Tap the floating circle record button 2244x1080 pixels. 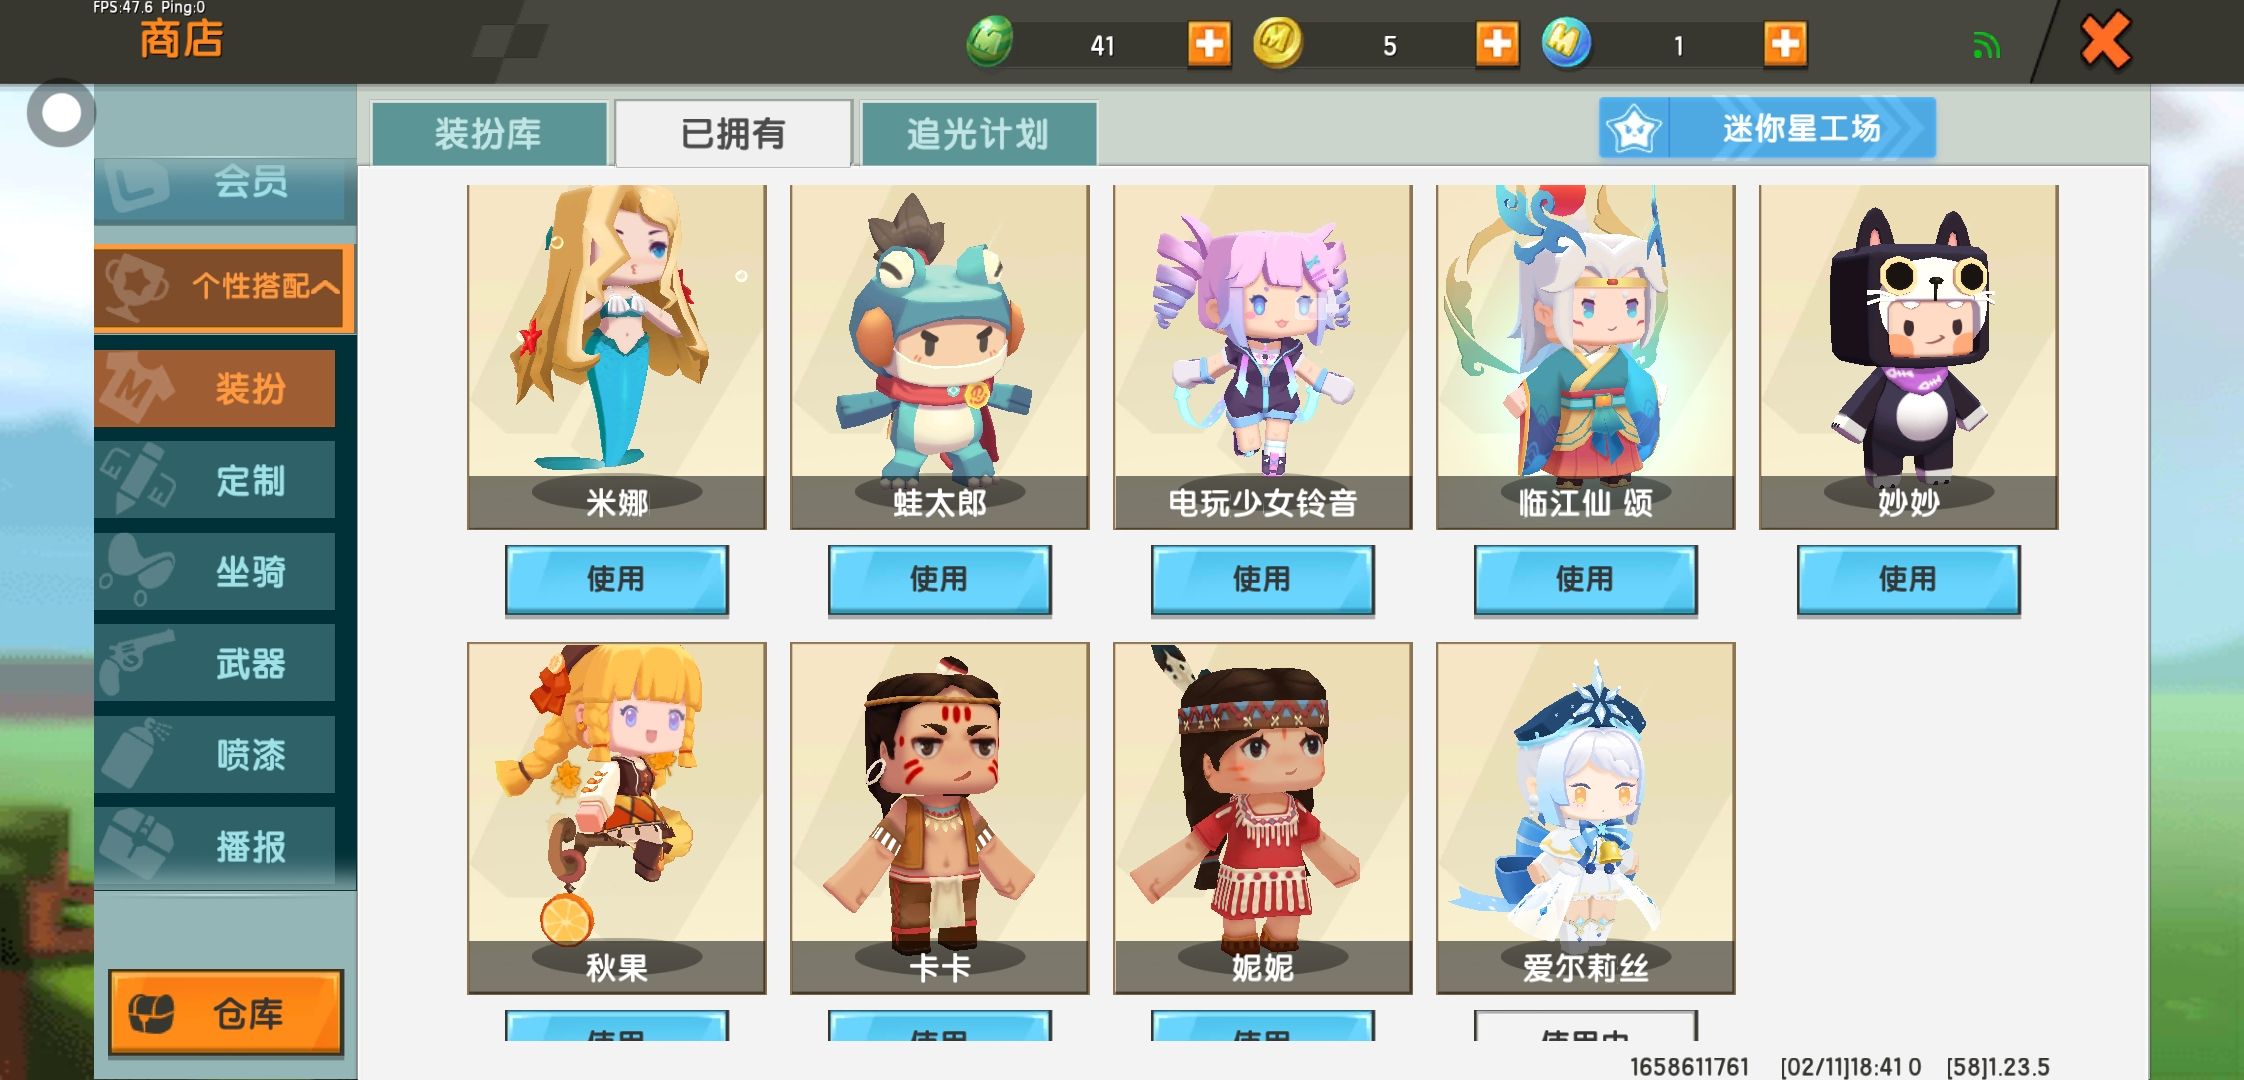61,113
